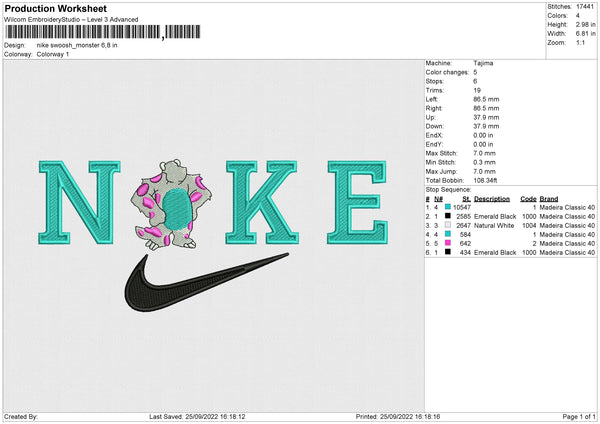Click "Wilcom EmbroideryStudio – Level 3 Advanced" text
This screenshot has width=600, height=424.
(71, 20)
